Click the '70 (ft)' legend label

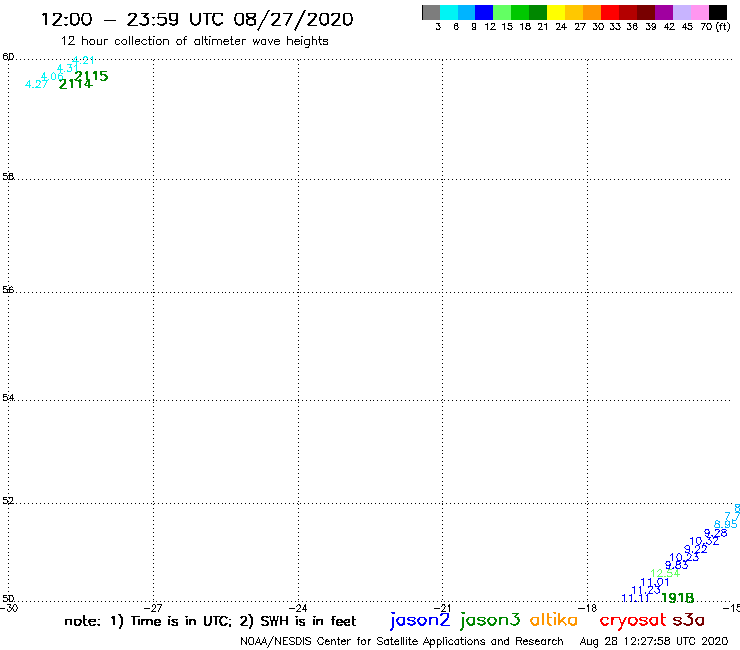[x=715, y=27]
